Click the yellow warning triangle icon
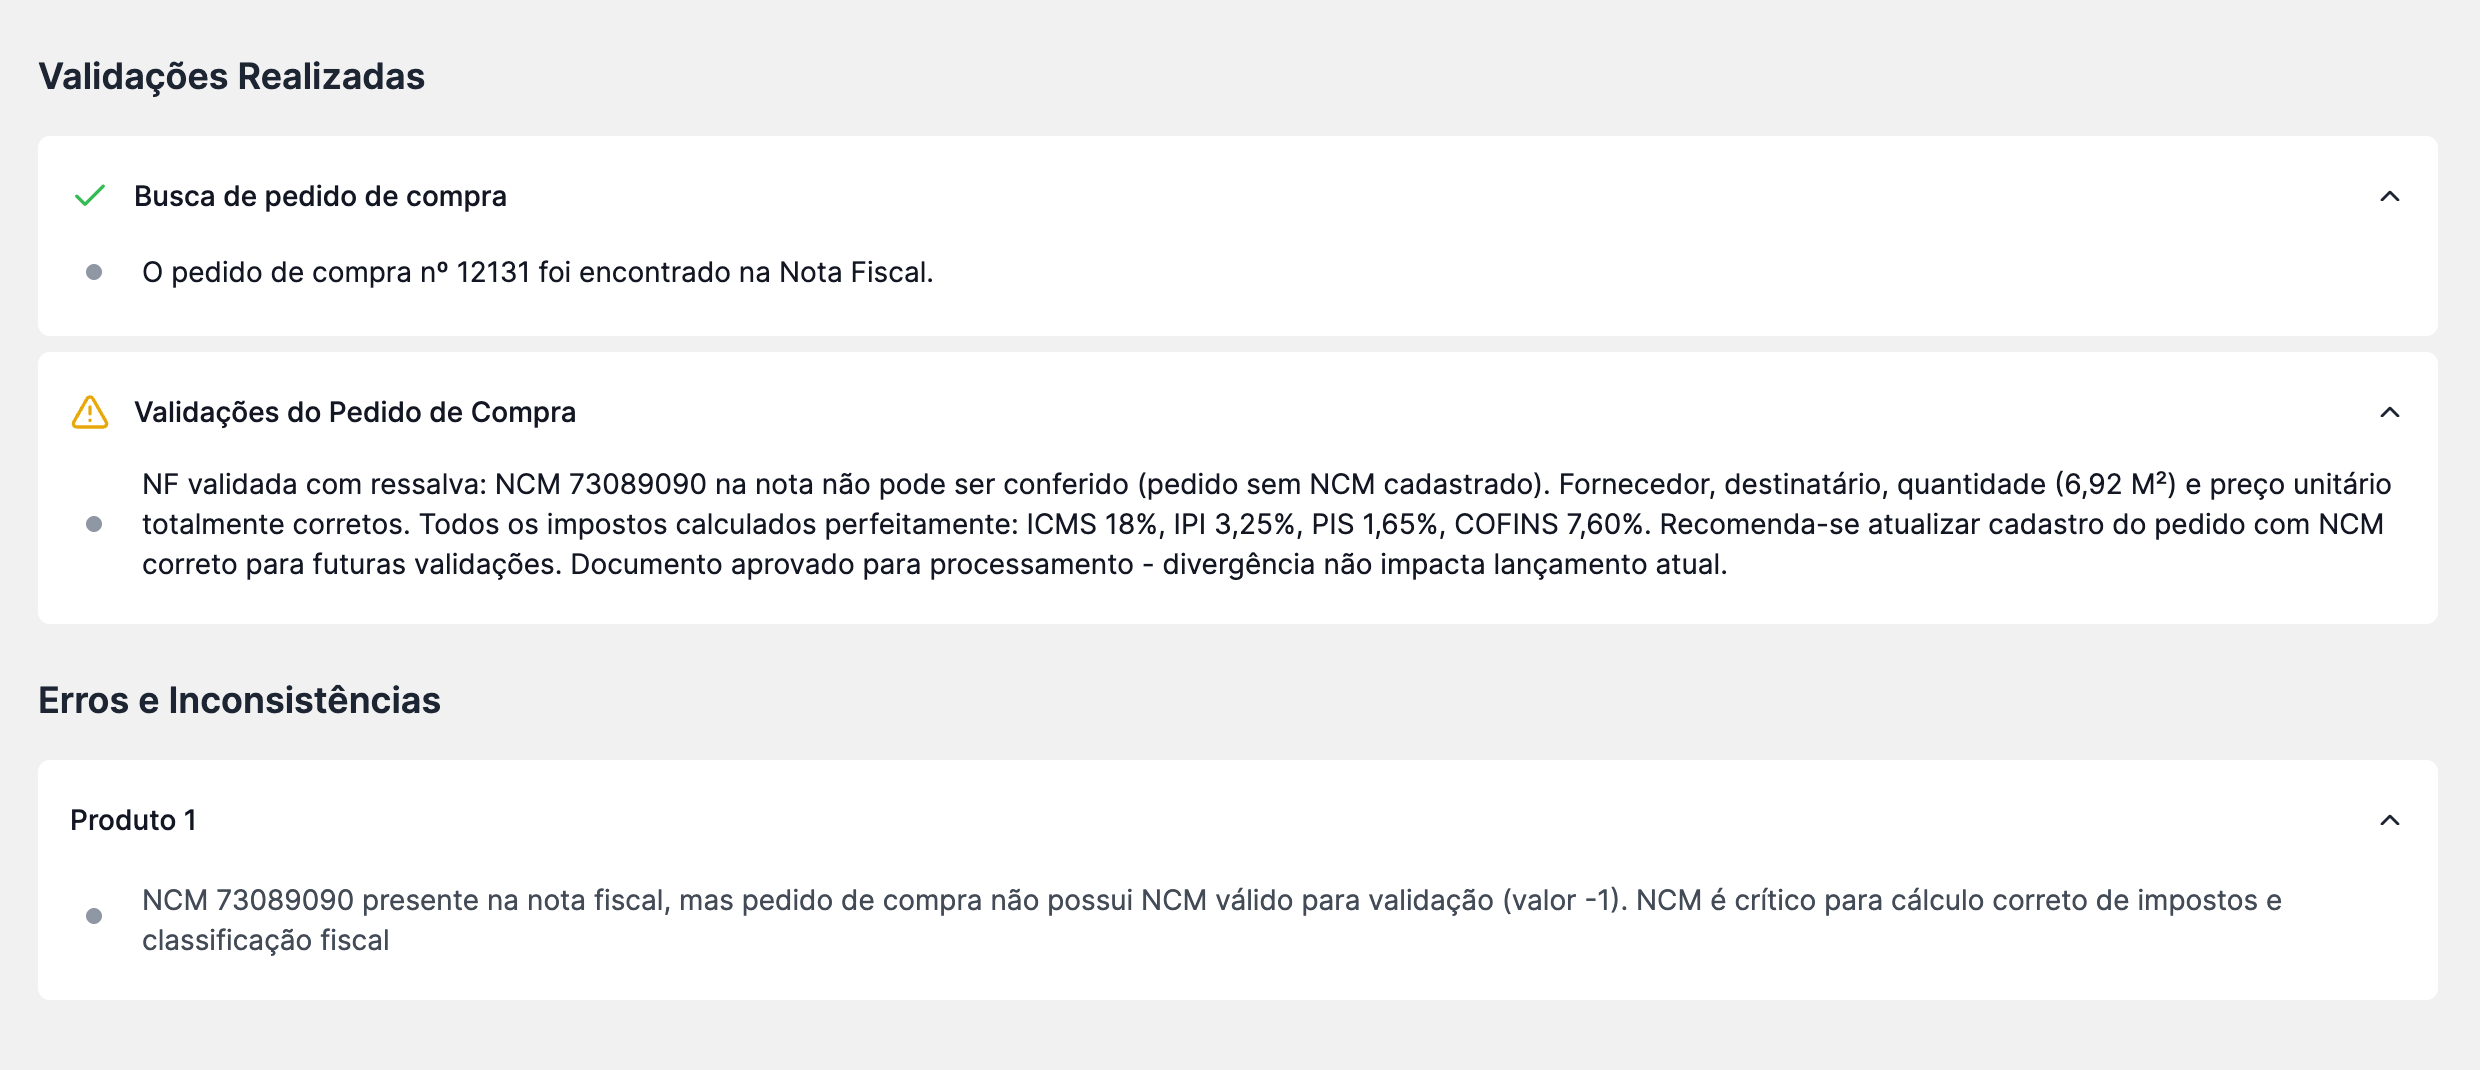Screen dimensions: 2480x1070 [90, 412]
